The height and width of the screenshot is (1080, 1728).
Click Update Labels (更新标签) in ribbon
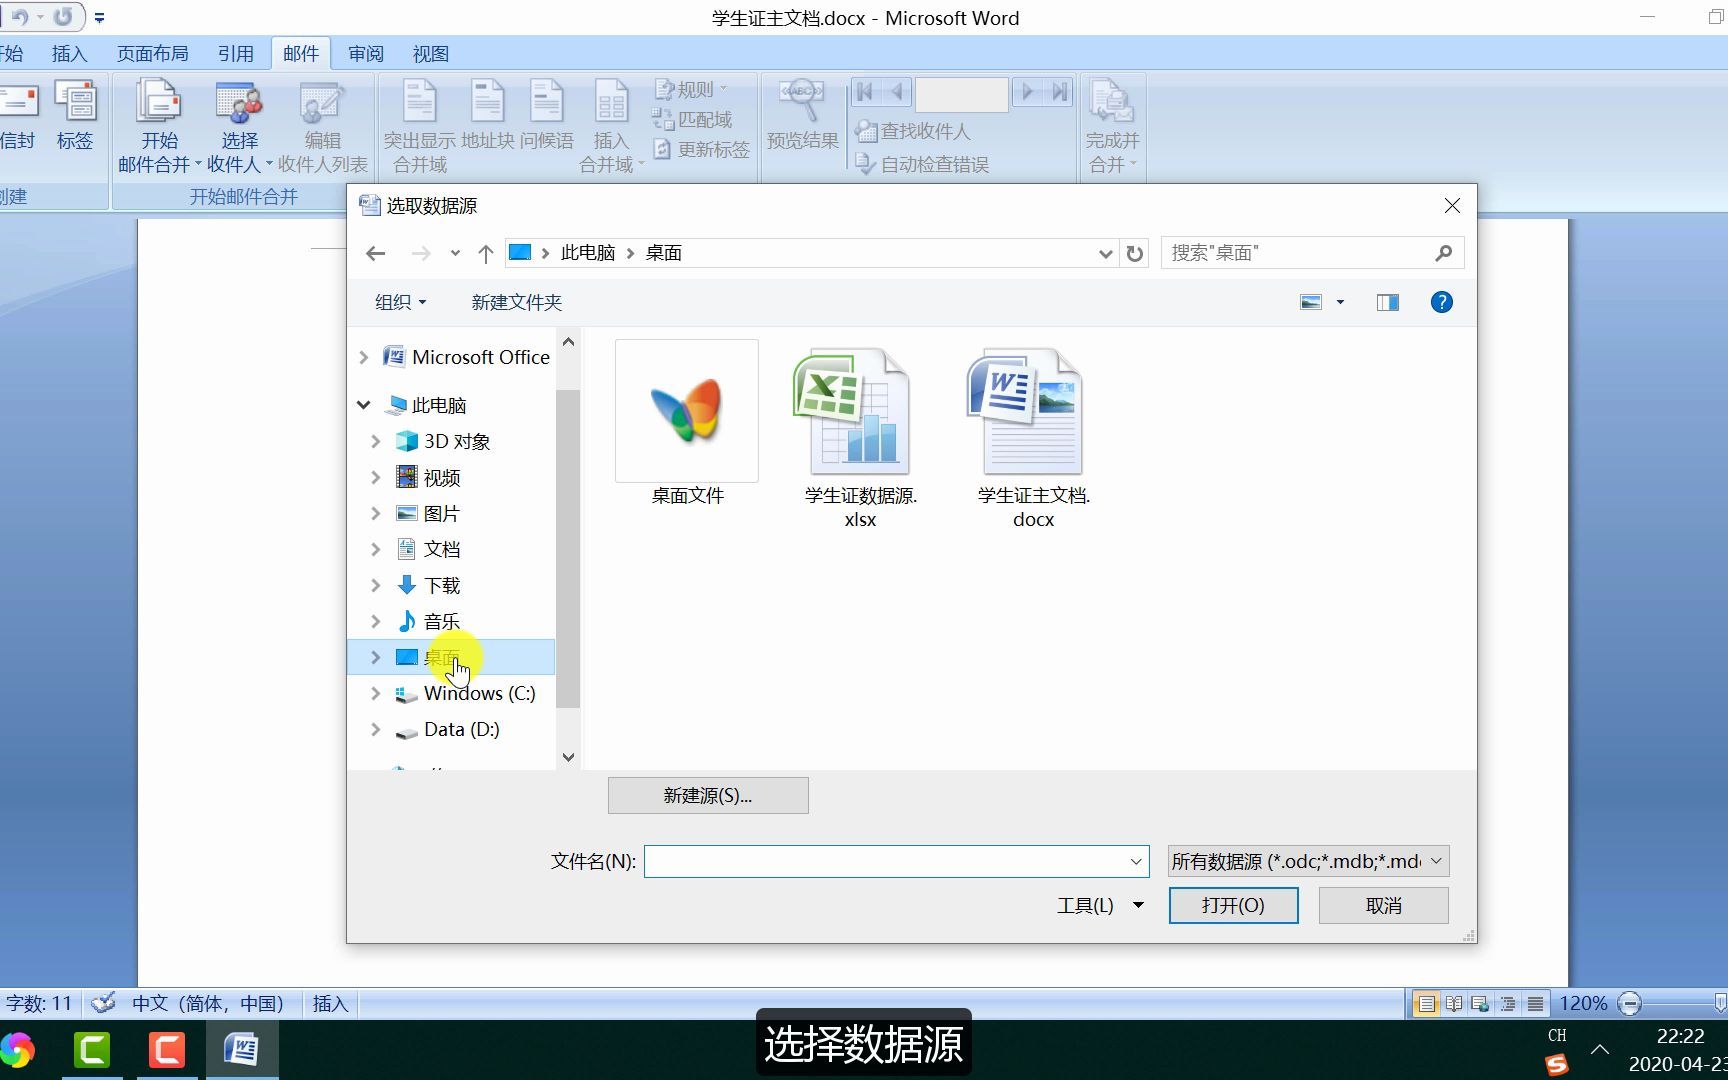coord(701,149)
